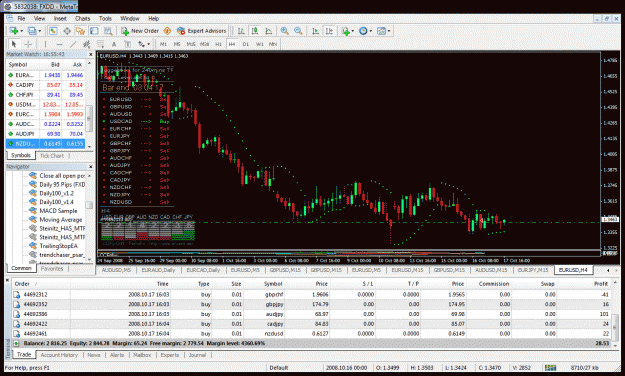The image size is (625, 376).
Task: Toggle the Terminal window icon
Action: point(94,31)
